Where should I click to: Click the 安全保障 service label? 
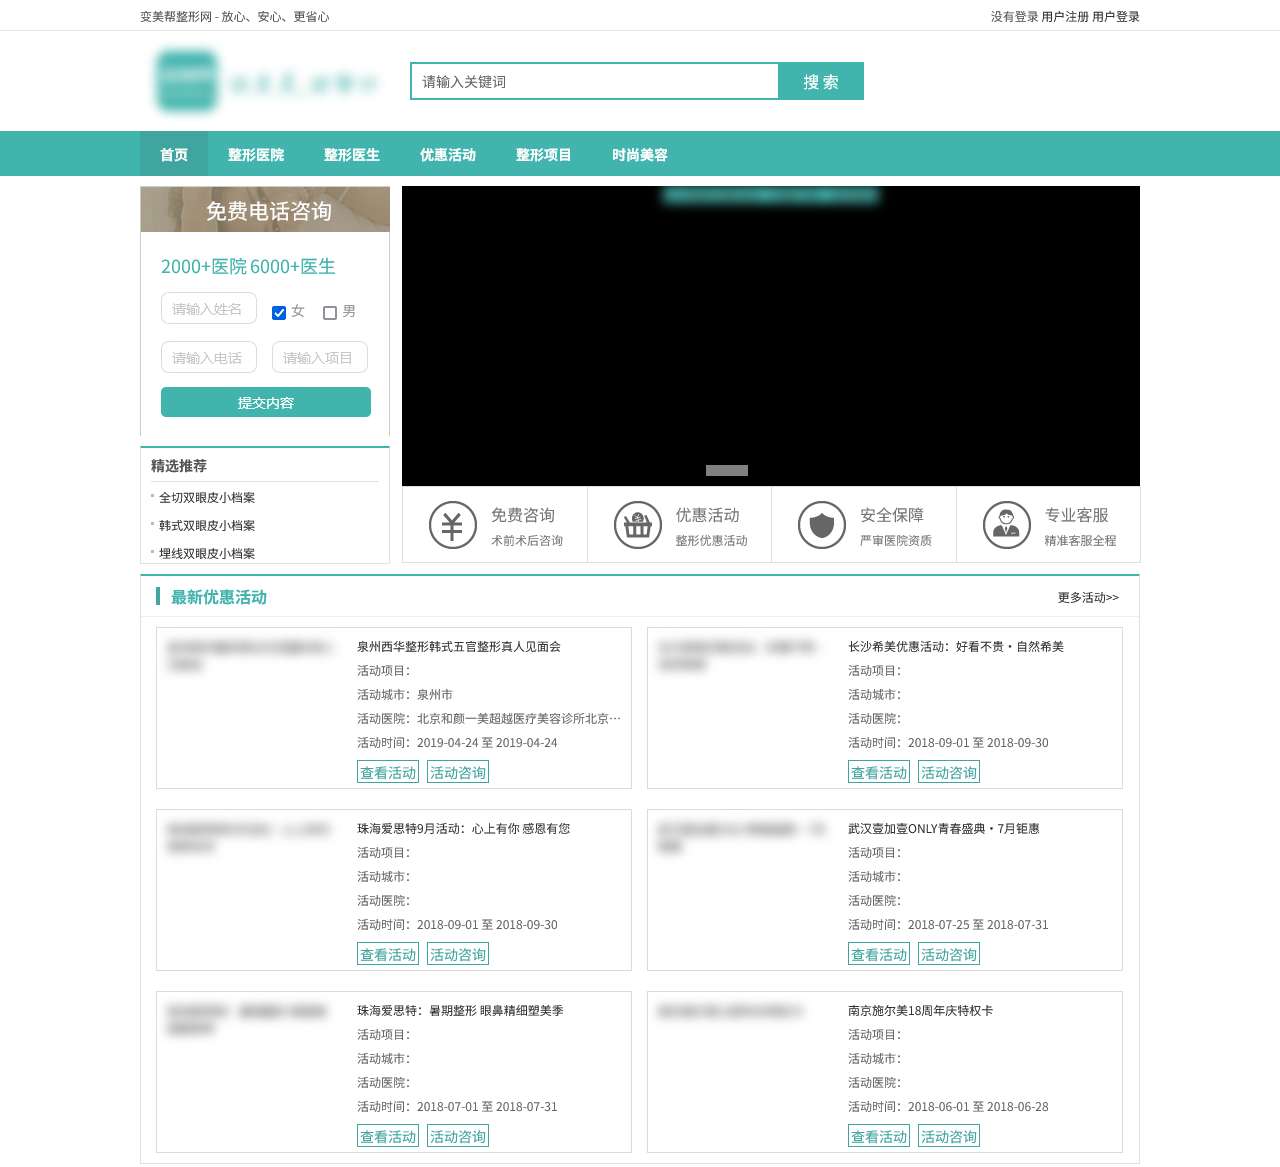(892, 515)
